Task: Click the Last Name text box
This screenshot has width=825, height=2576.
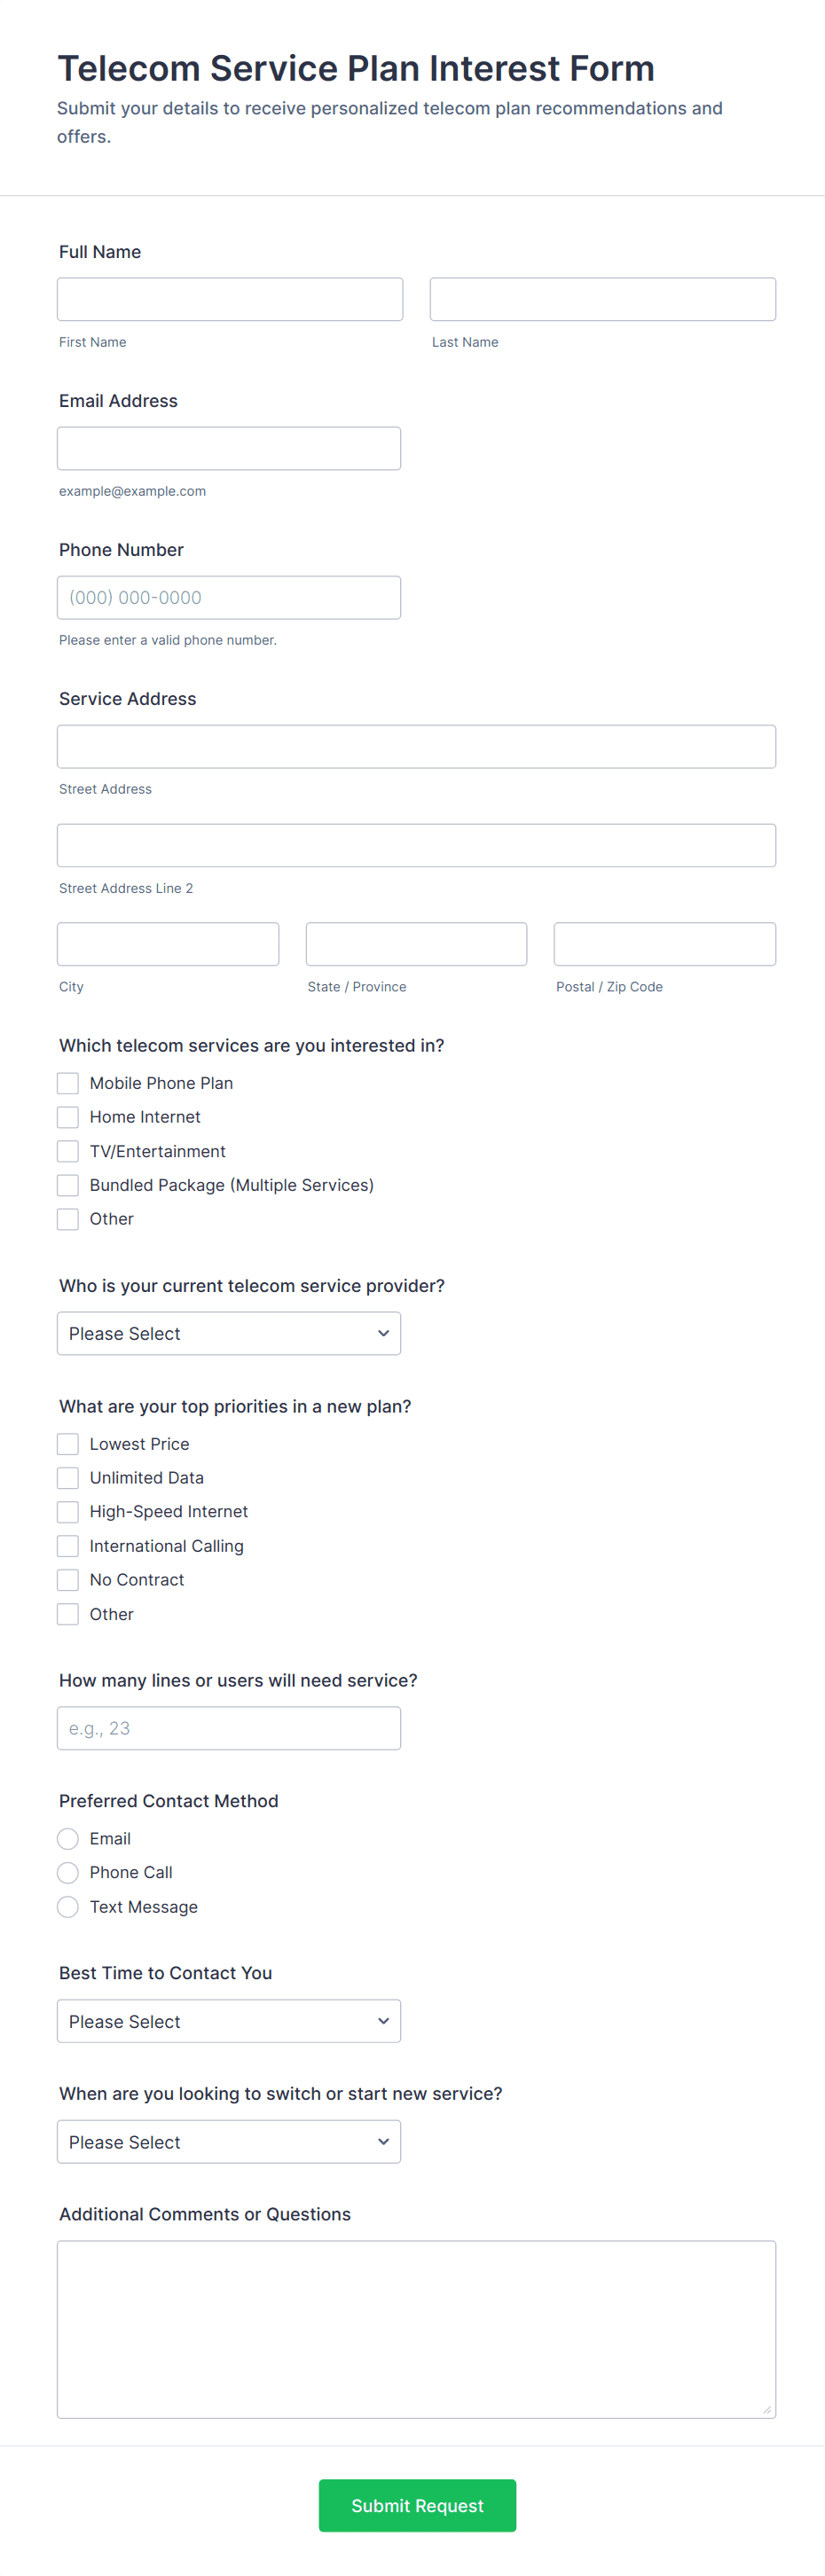Action: [602, 299]
